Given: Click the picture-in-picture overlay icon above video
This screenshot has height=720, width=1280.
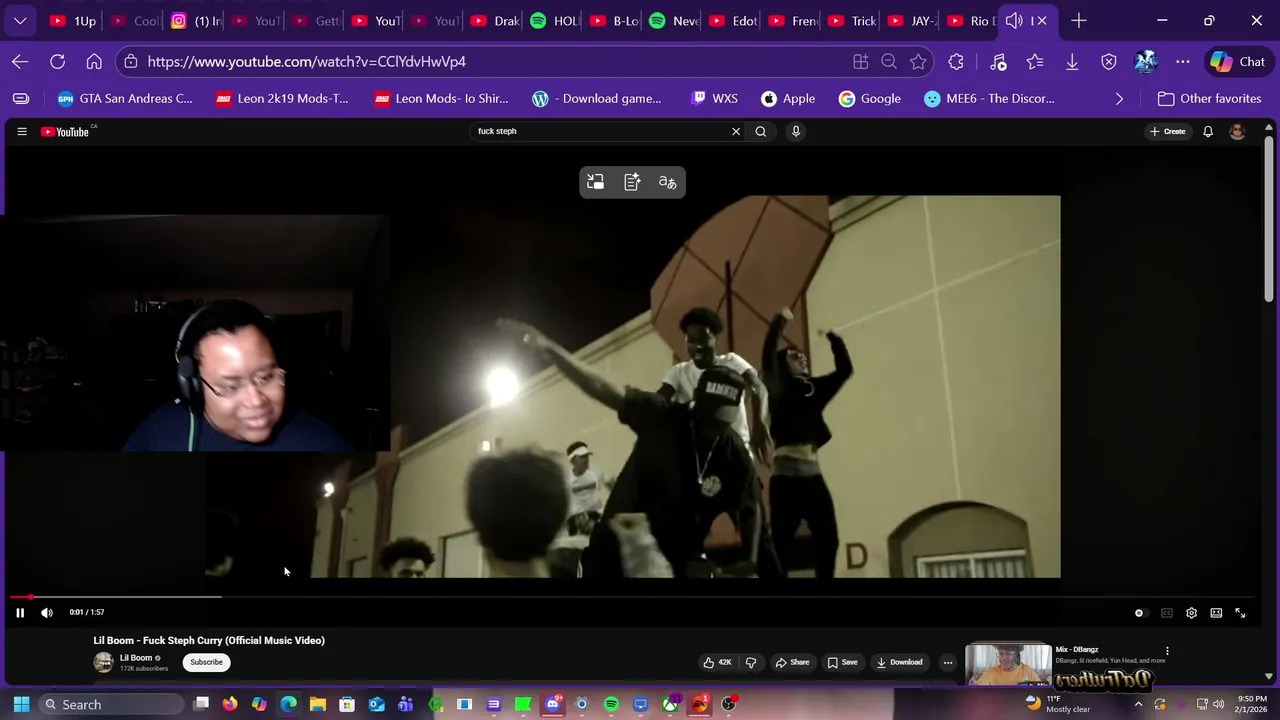Looking at the screenshot, I should coord(596,182).
